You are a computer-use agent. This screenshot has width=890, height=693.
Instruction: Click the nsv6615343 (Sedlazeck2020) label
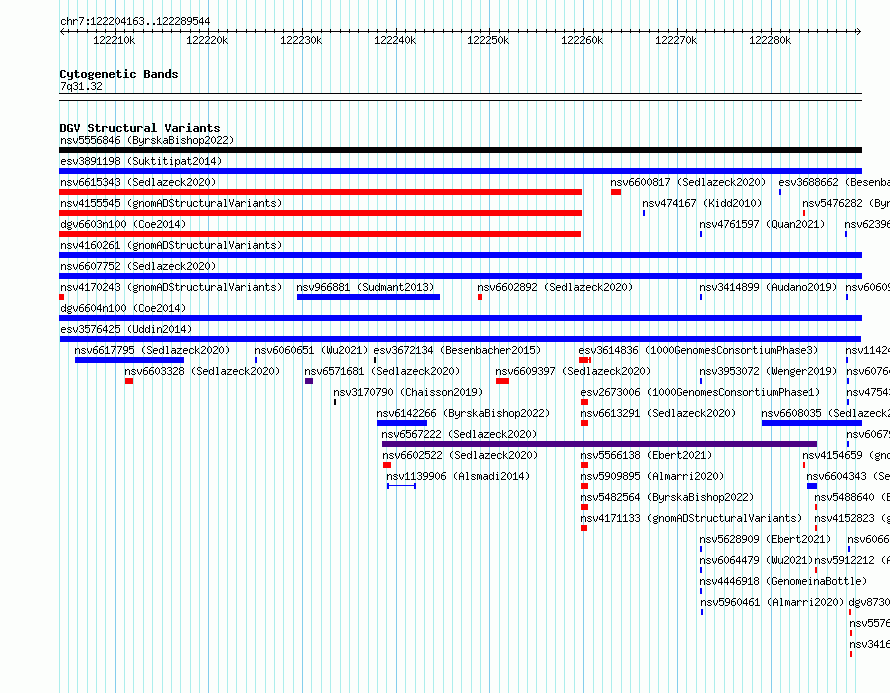(x=138, y=182)
